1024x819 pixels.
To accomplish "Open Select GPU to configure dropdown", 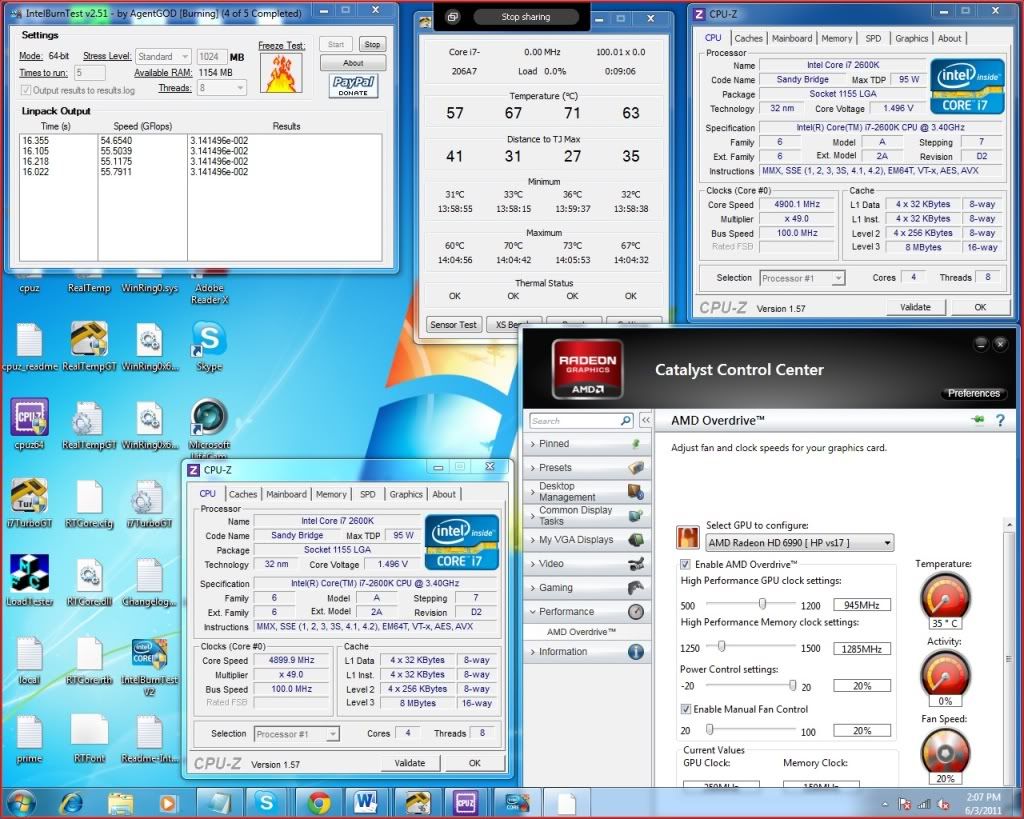I will [x=800, y=543].
